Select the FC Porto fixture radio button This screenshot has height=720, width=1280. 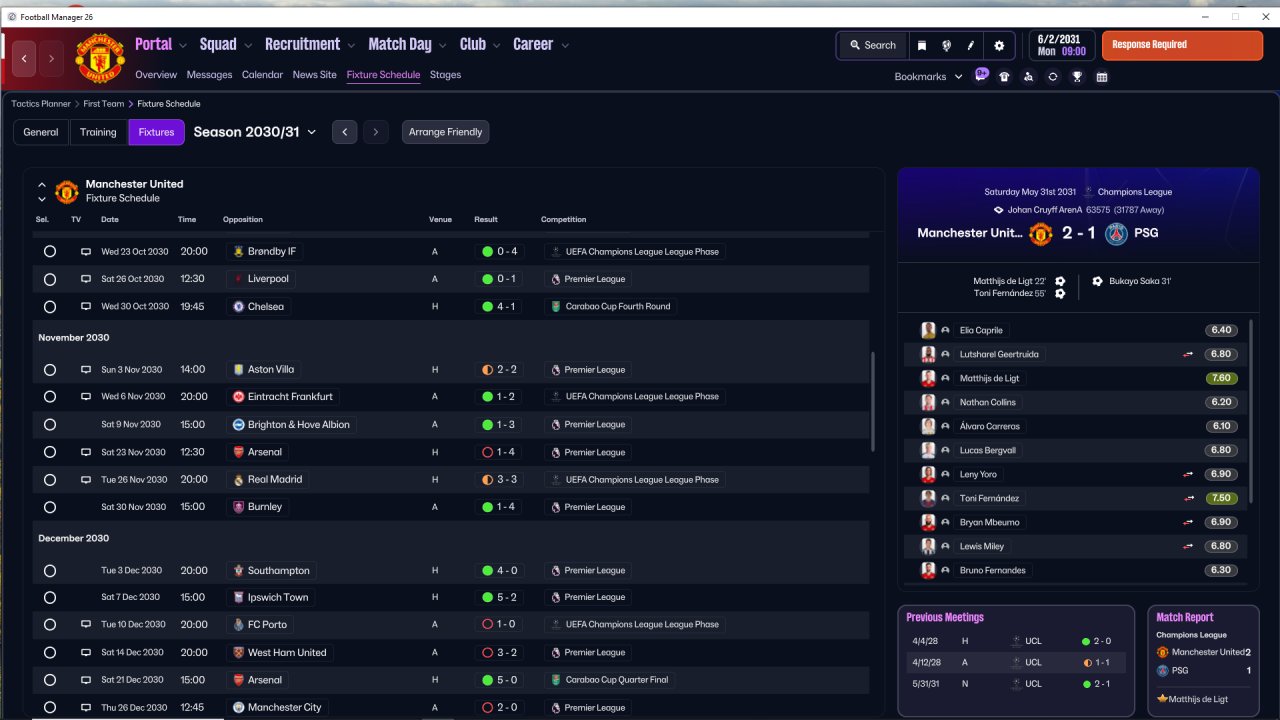50,625
